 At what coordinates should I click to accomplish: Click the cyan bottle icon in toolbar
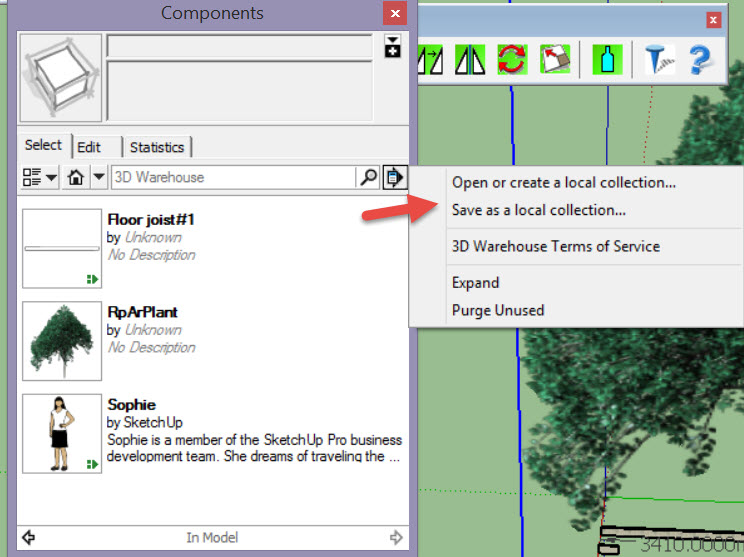(605, 59)
